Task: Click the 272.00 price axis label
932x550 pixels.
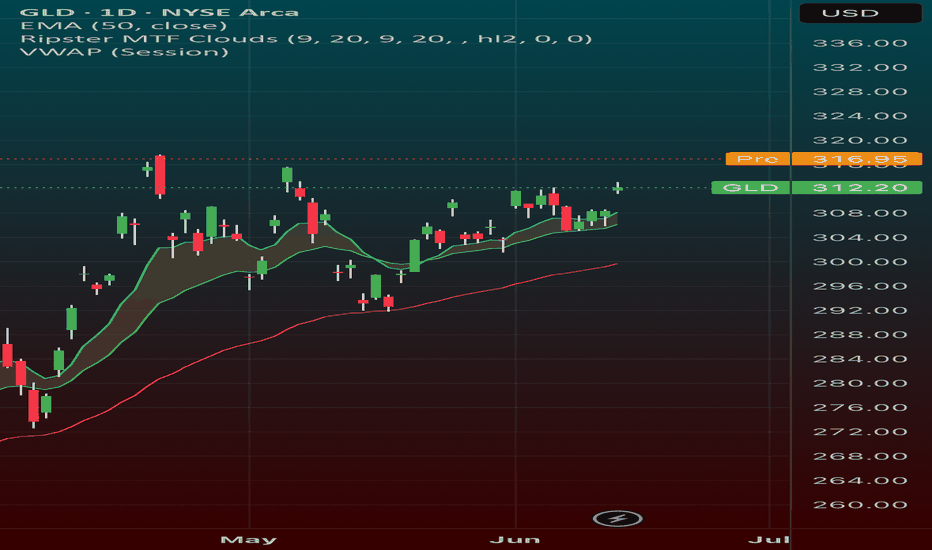Action: (859, 432)
